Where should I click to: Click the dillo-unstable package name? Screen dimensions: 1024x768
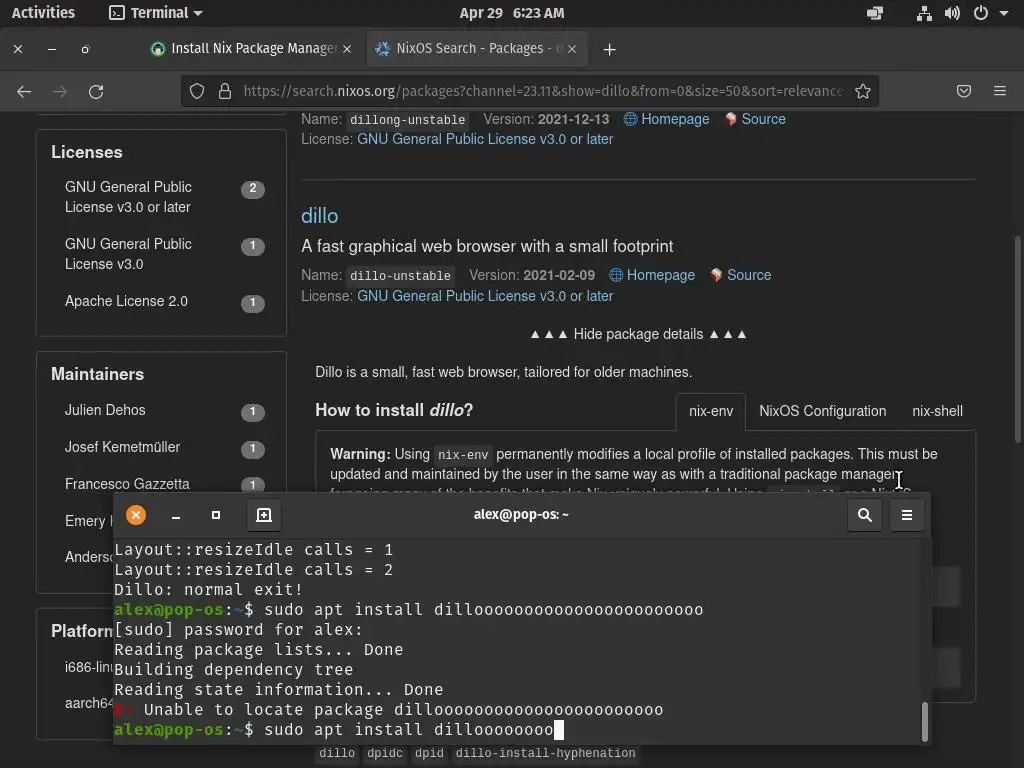pyautogui.click(x=400, y=276)
